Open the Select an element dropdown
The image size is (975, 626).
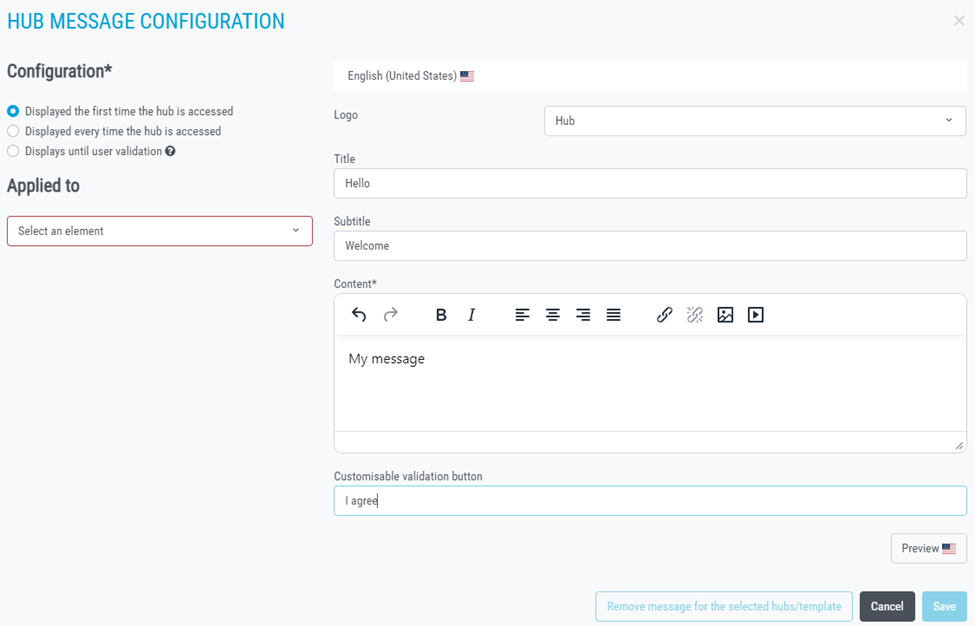pos(160,231)
